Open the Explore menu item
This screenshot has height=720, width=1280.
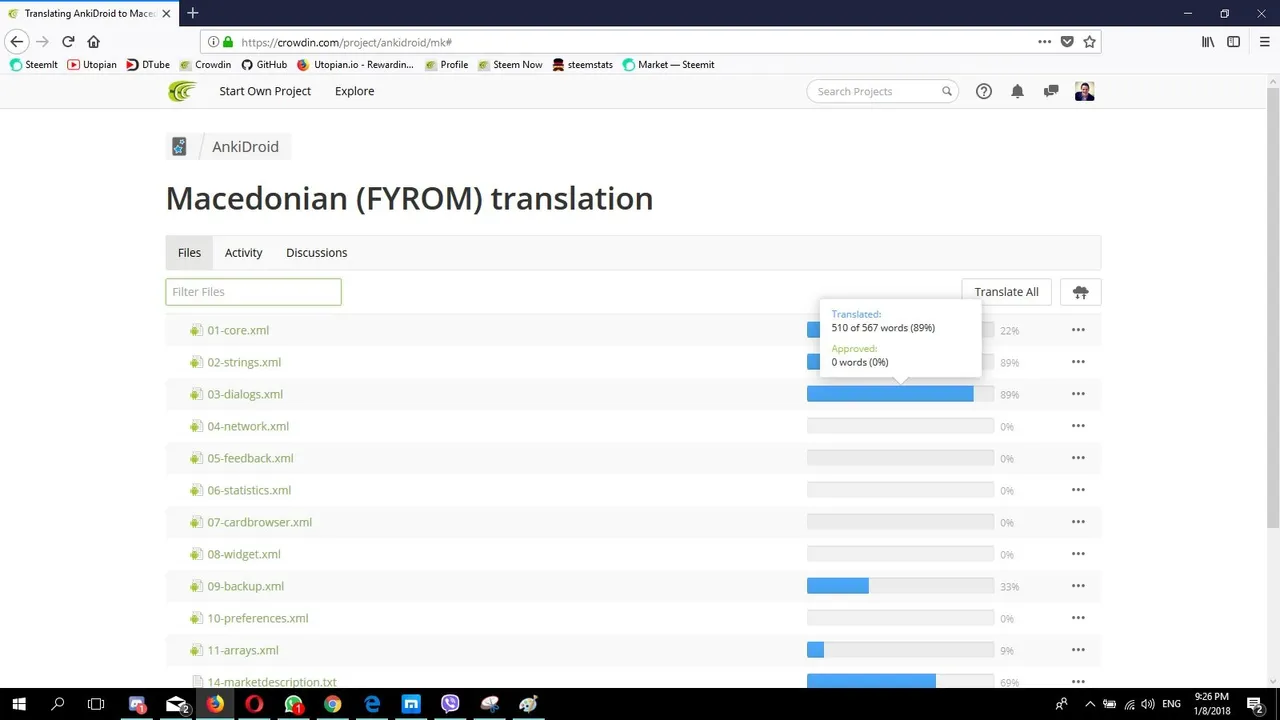[x=354, y=91]
